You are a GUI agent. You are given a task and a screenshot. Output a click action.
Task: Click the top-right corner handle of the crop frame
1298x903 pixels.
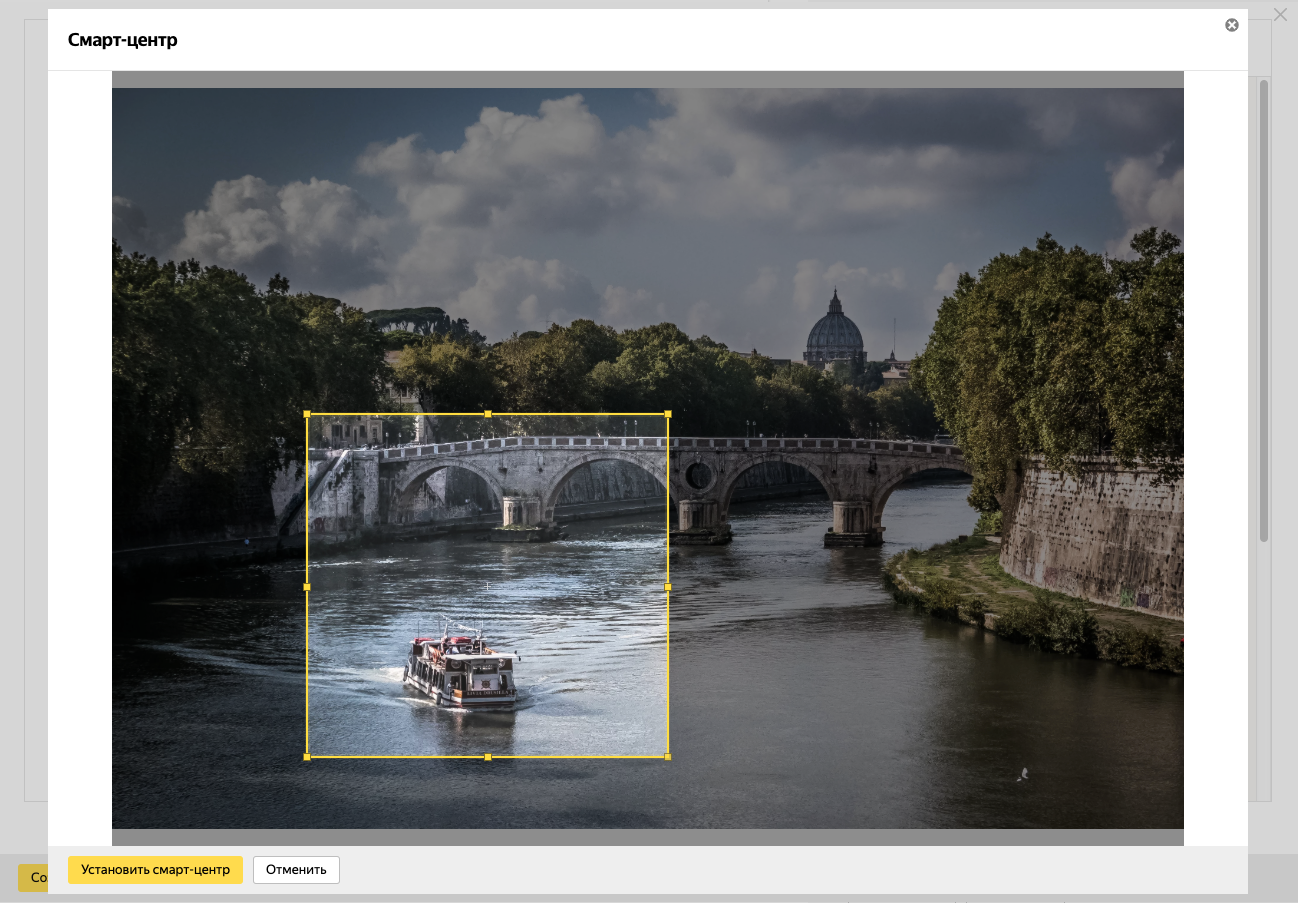coord(668,414)
